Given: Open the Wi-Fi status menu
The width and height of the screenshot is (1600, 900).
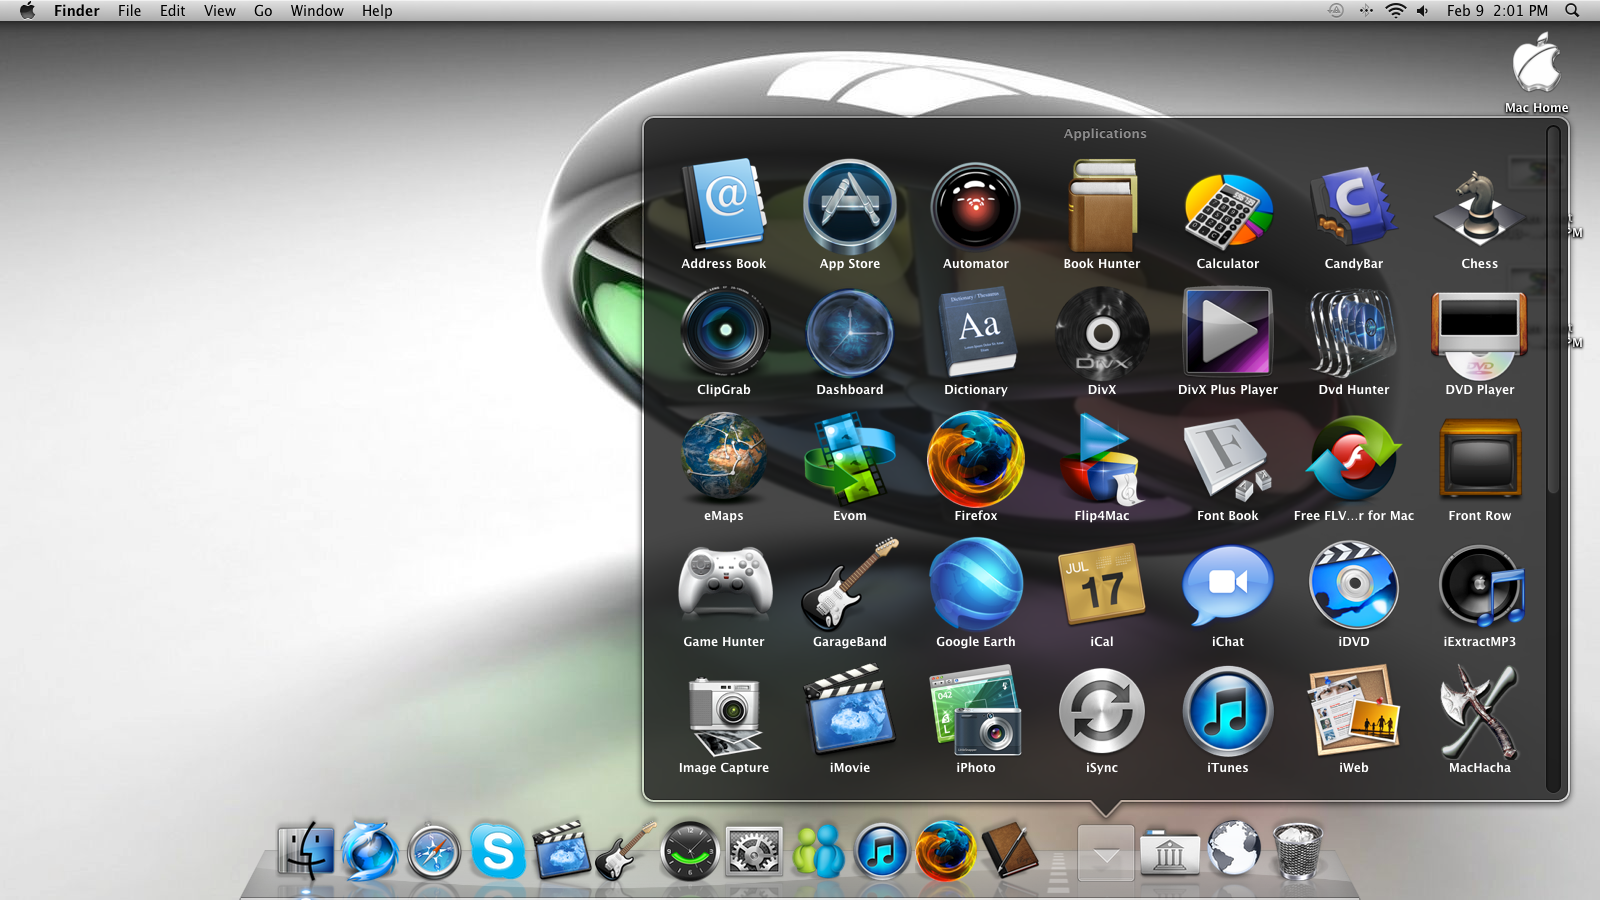Looking at the screenshot, I should point(1395,10).
